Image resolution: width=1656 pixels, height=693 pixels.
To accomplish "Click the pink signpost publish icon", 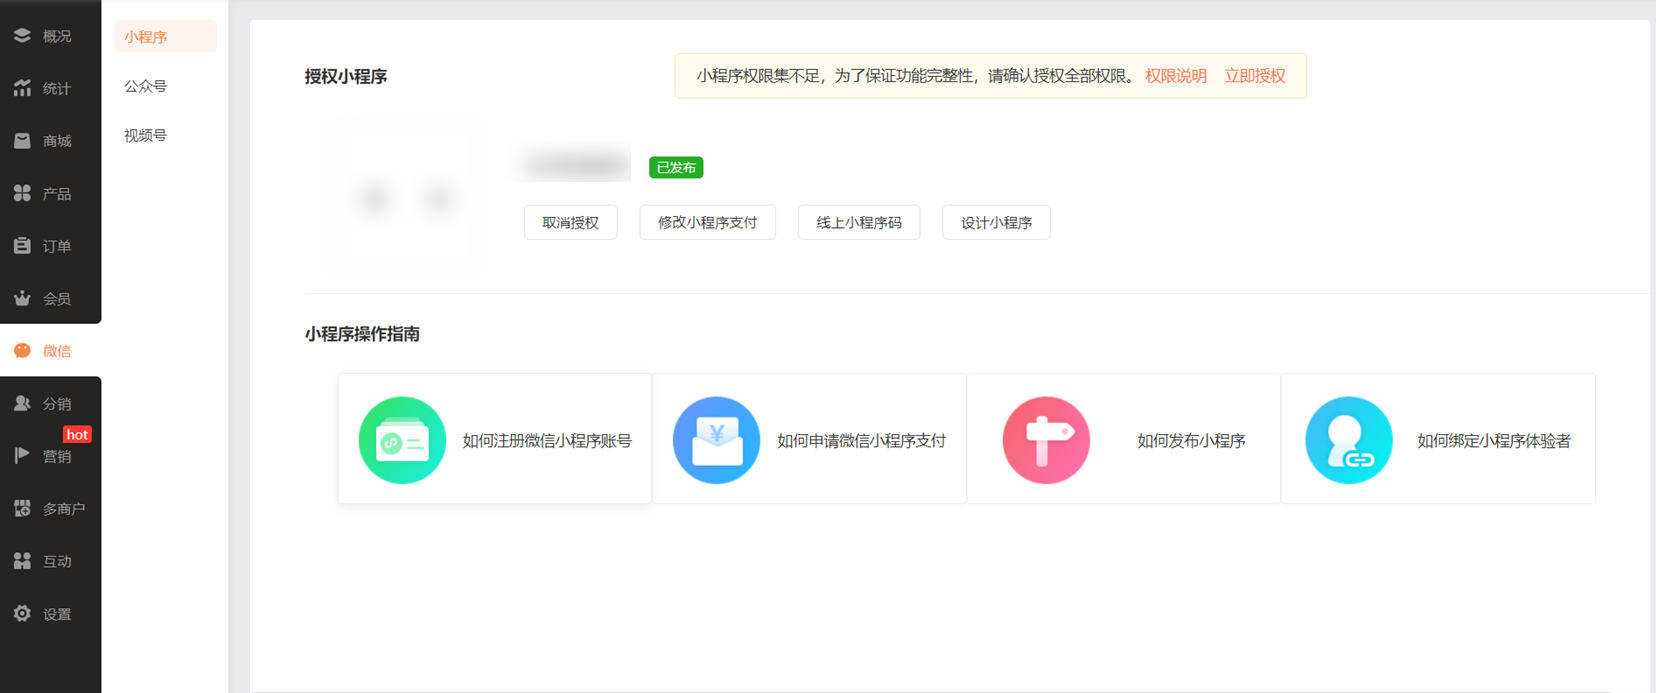I will pos(1046,440).
